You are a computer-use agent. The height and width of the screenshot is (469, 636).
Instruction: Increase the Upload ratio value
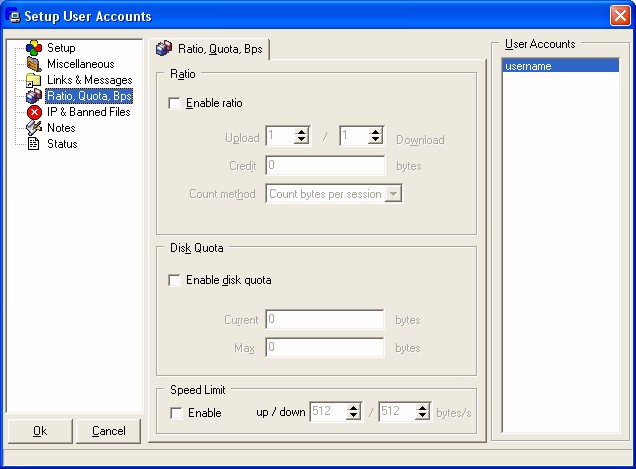point(301,132)
